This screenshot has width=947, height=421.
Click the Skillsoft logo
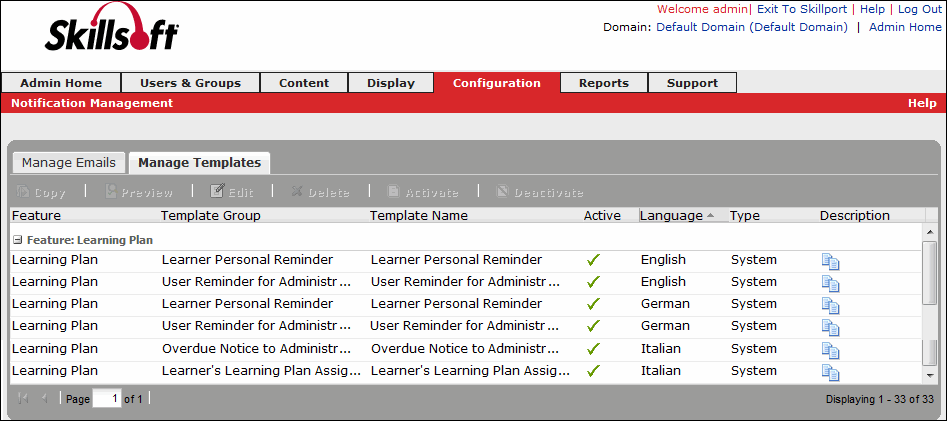tap(112, 28)
